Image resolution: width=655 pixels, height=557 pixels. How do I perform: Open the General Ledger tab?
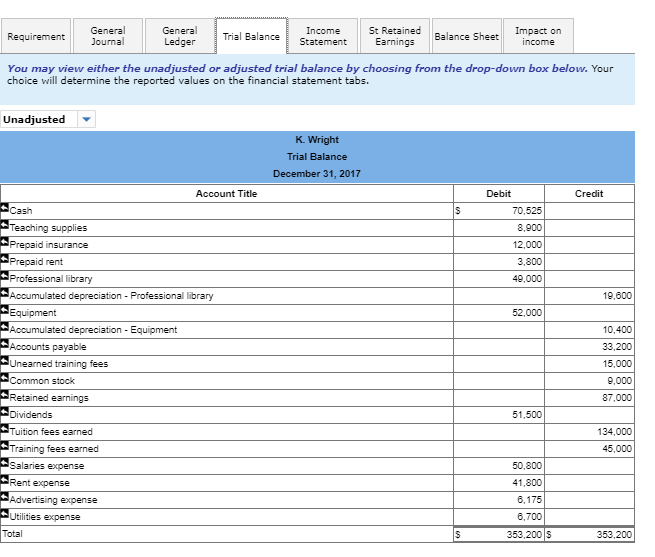click(180, 36)
